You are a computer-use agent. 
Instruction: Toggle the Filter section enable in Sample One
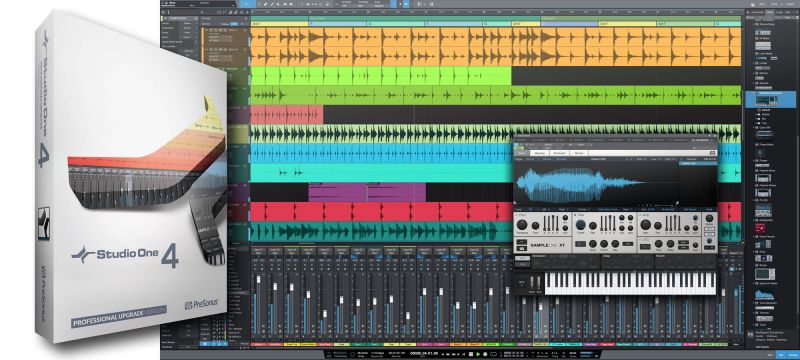point(575,215)
